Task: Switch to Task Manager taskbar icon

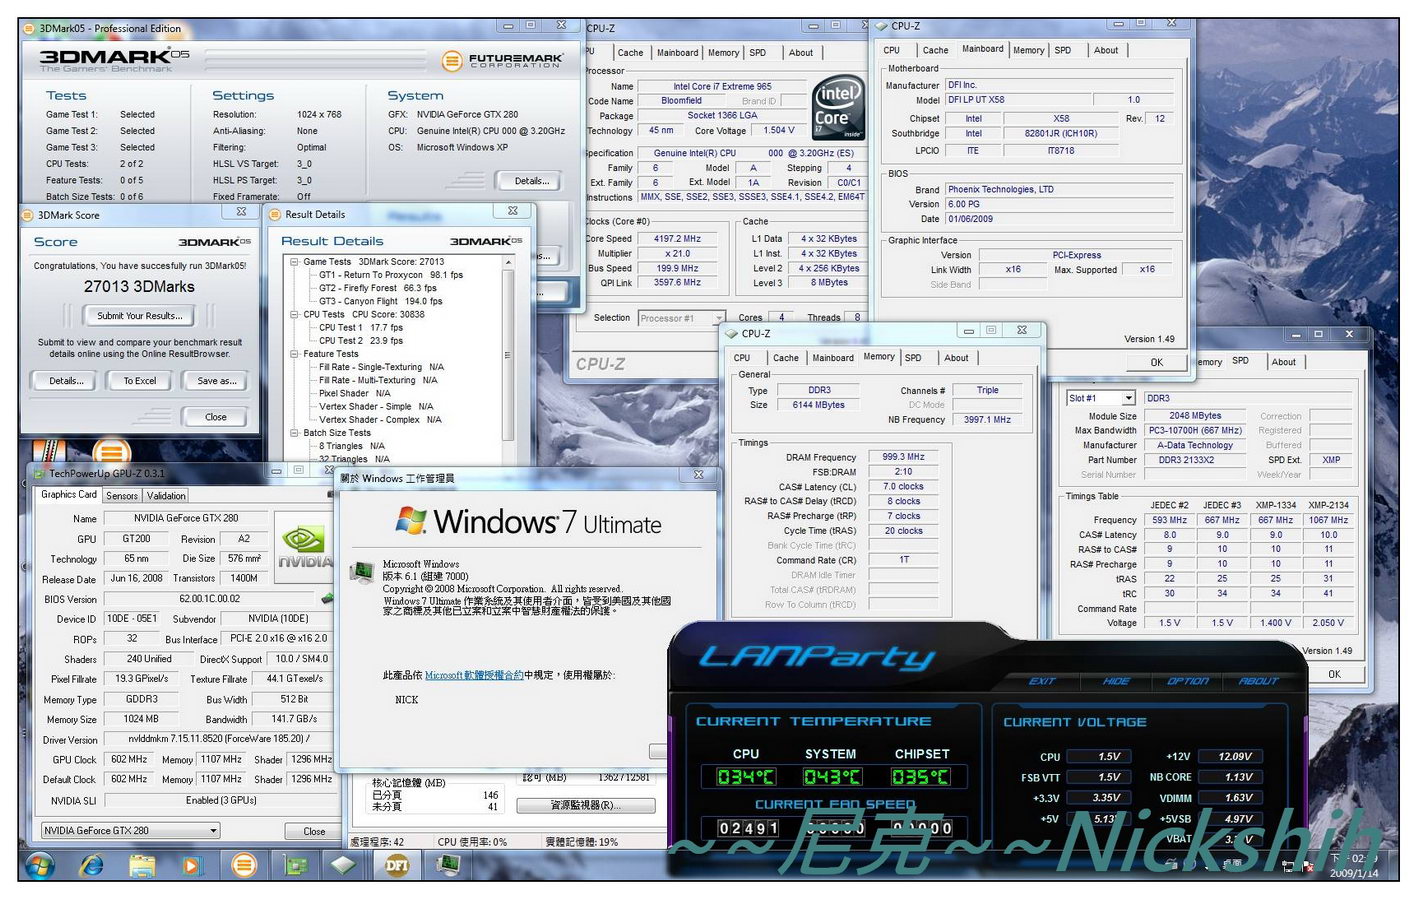Action: click(x=447, y=863)
